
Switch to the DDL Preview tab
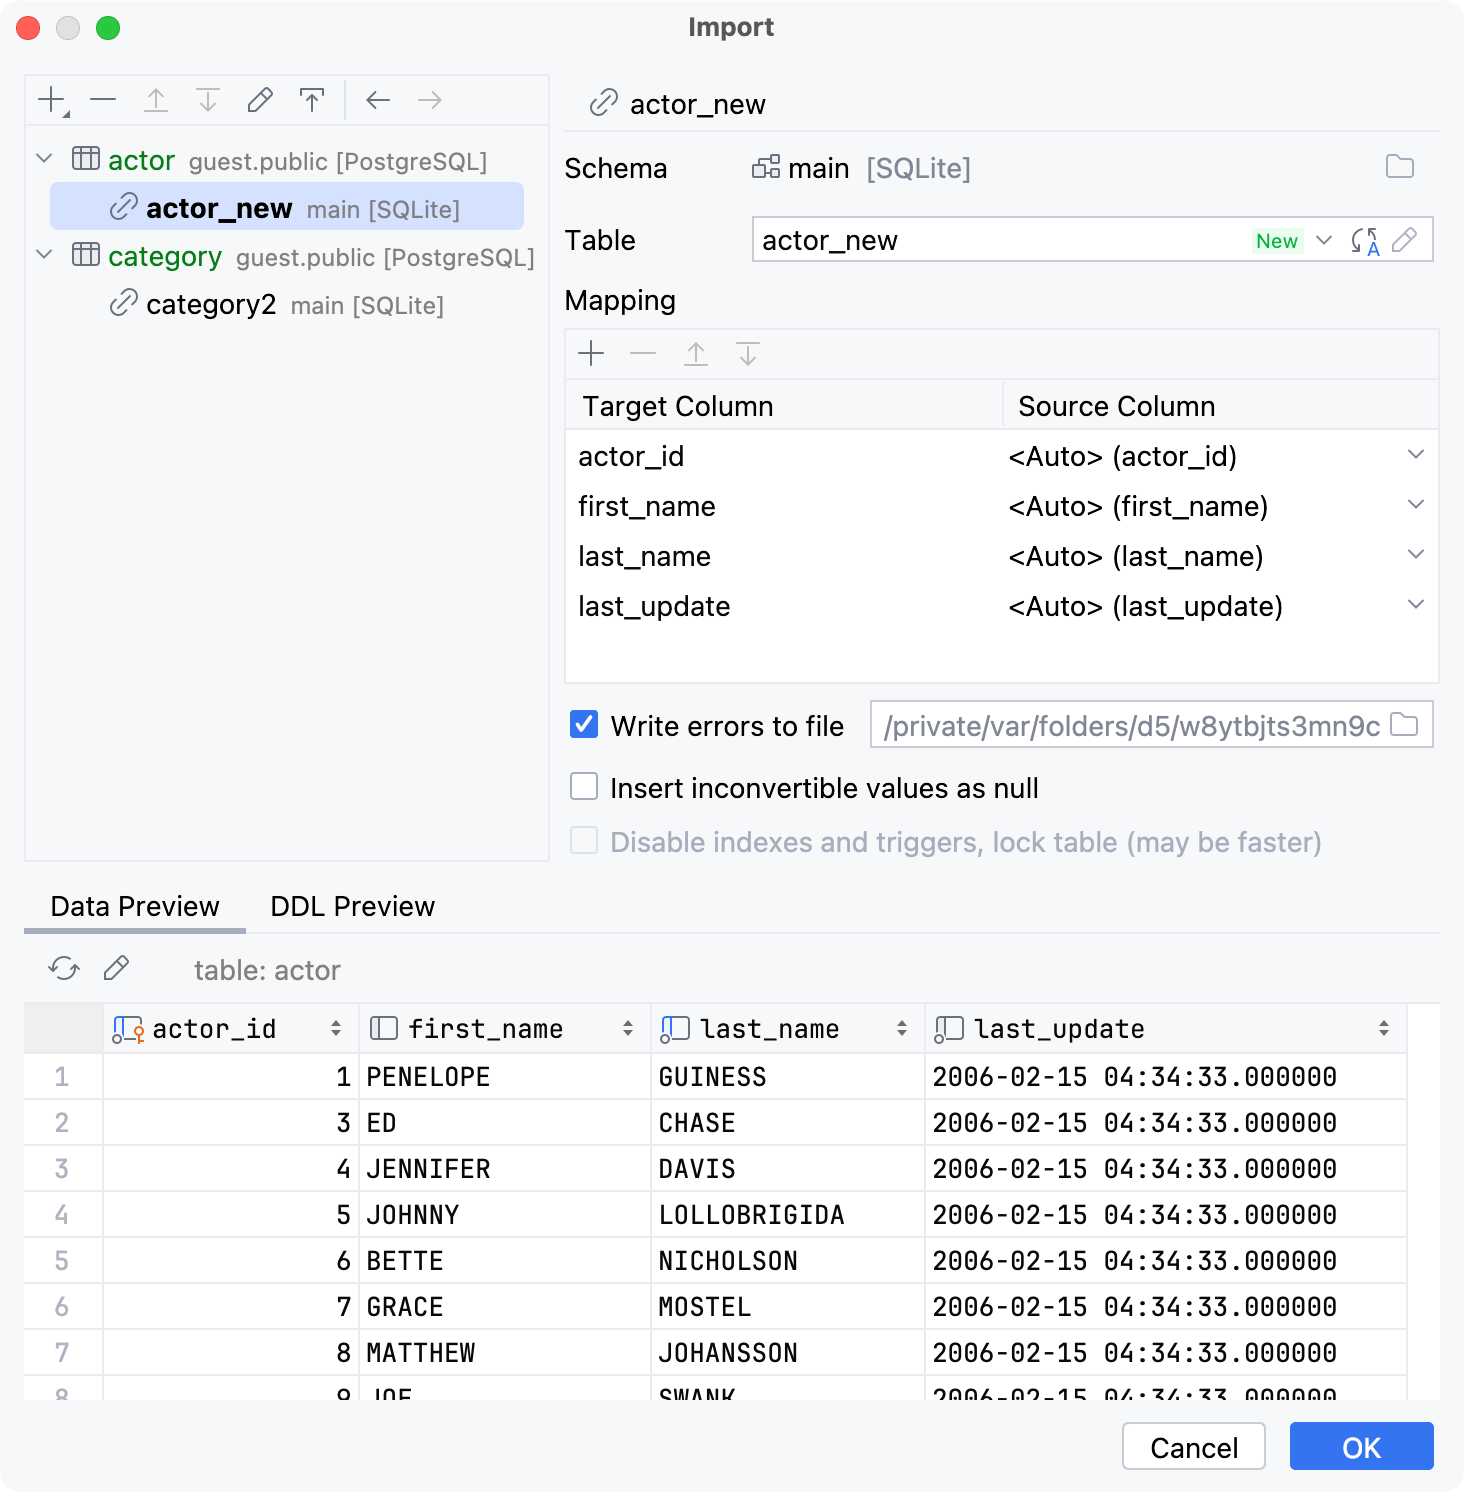351,906
